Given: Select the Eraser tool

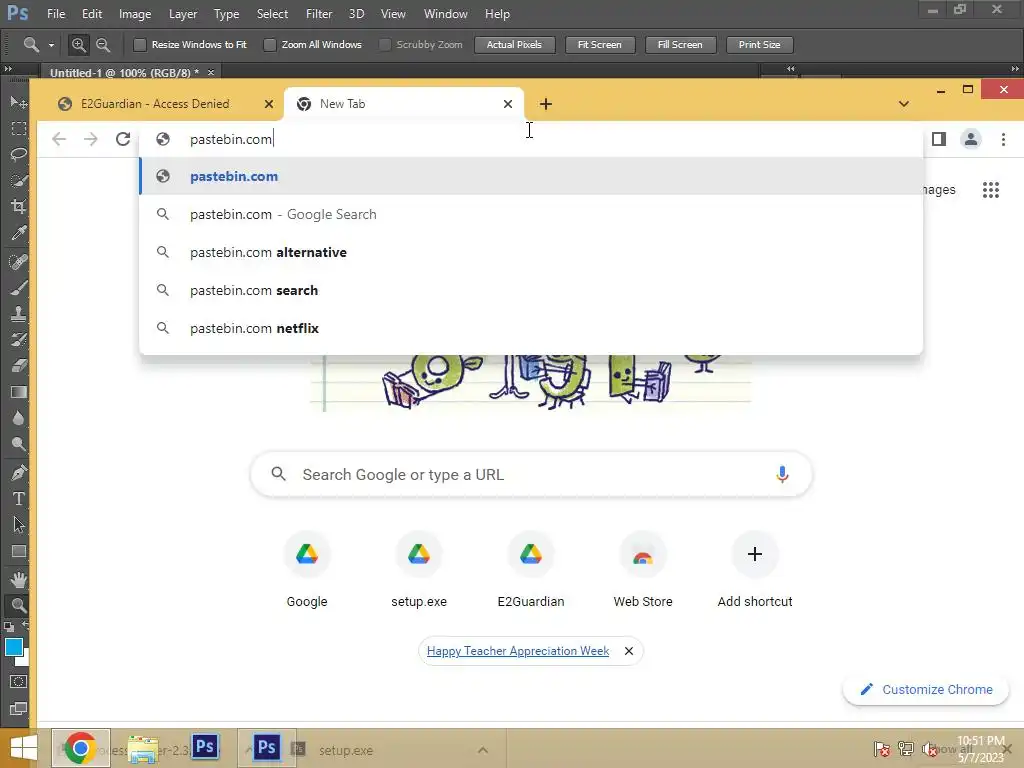Looking at the screenshot, I should 18,366.
